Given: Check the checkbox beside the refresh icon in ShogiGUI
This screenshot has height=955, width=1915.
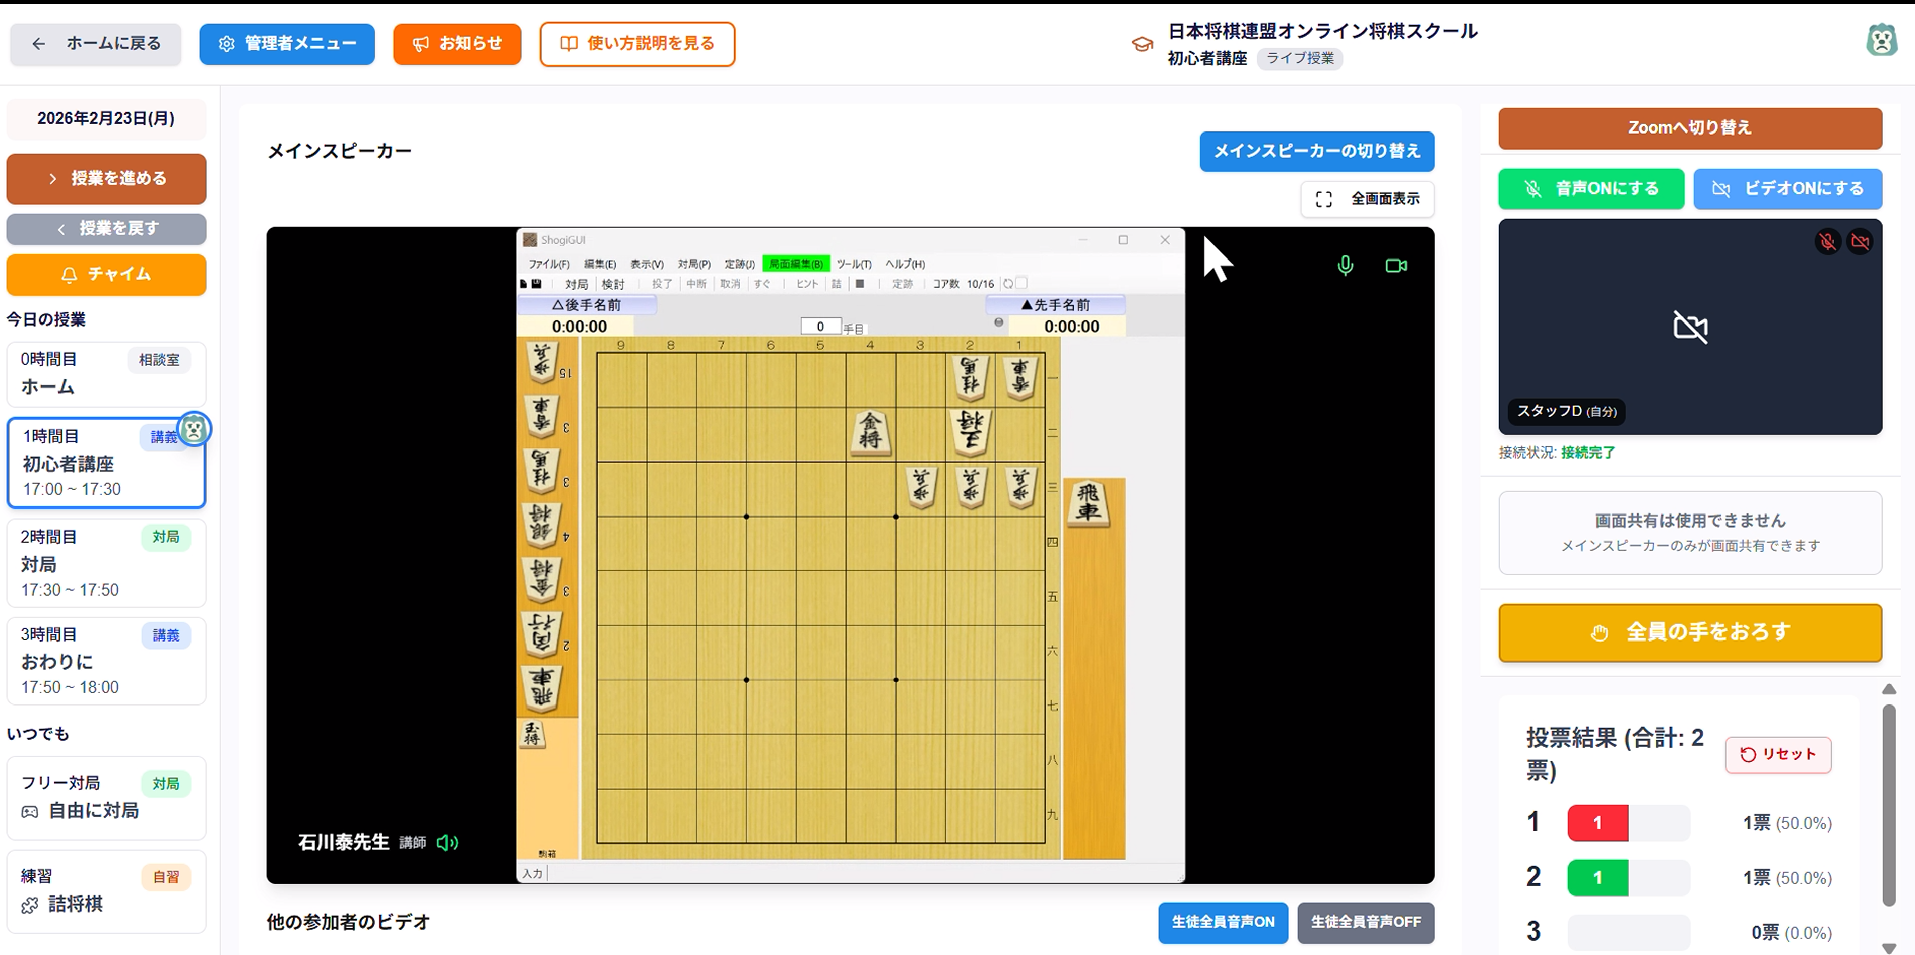Looking at the screenshot, I should 1023,284.
